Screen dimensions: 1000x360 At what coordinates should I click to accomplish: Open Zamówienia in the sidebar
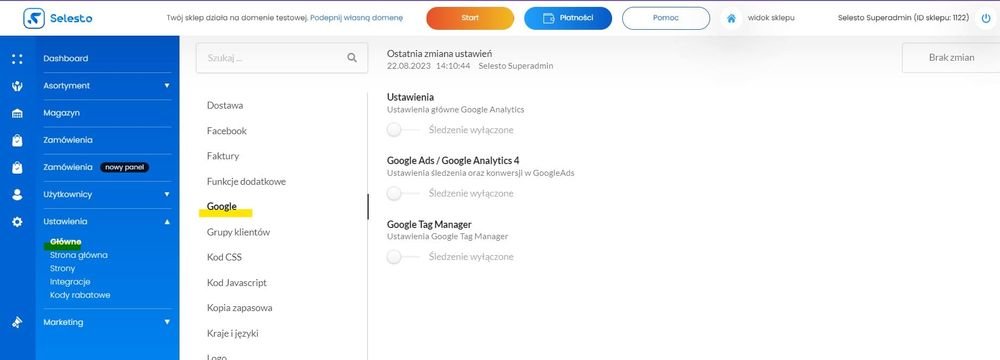[x=68, y=140]
